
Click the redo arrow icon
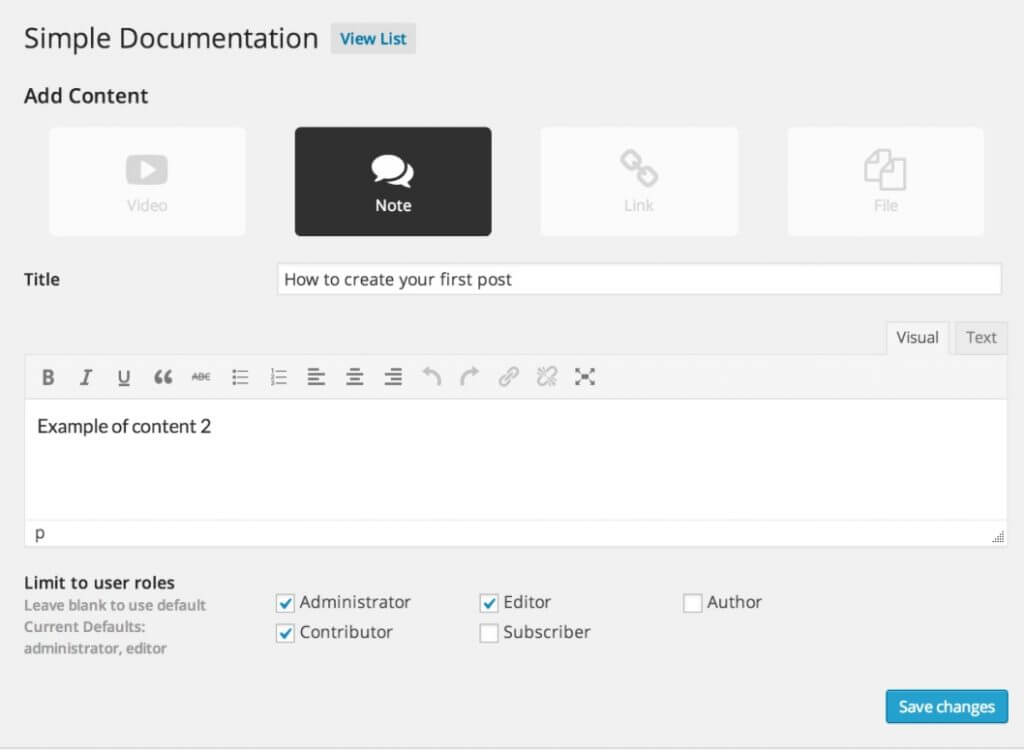coord(470,377)
